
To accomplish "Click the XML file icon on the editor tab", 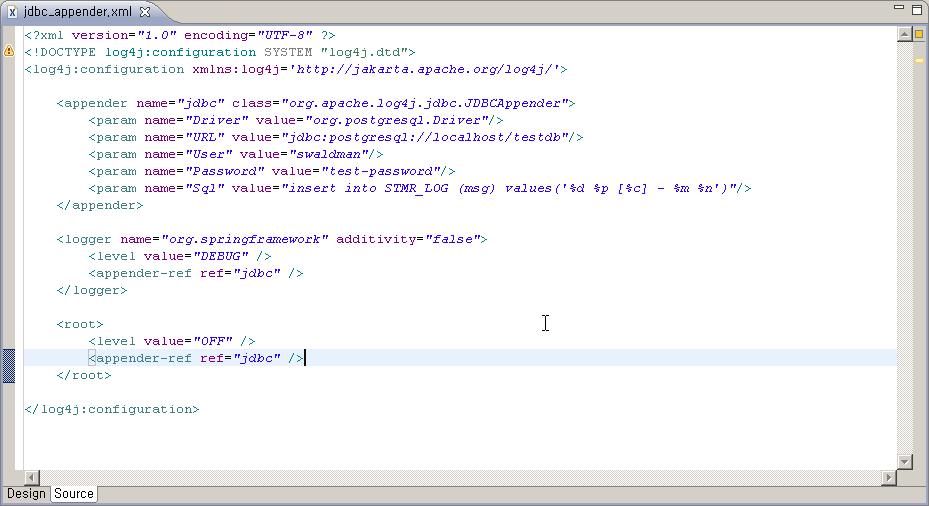I will pos(13,12).
